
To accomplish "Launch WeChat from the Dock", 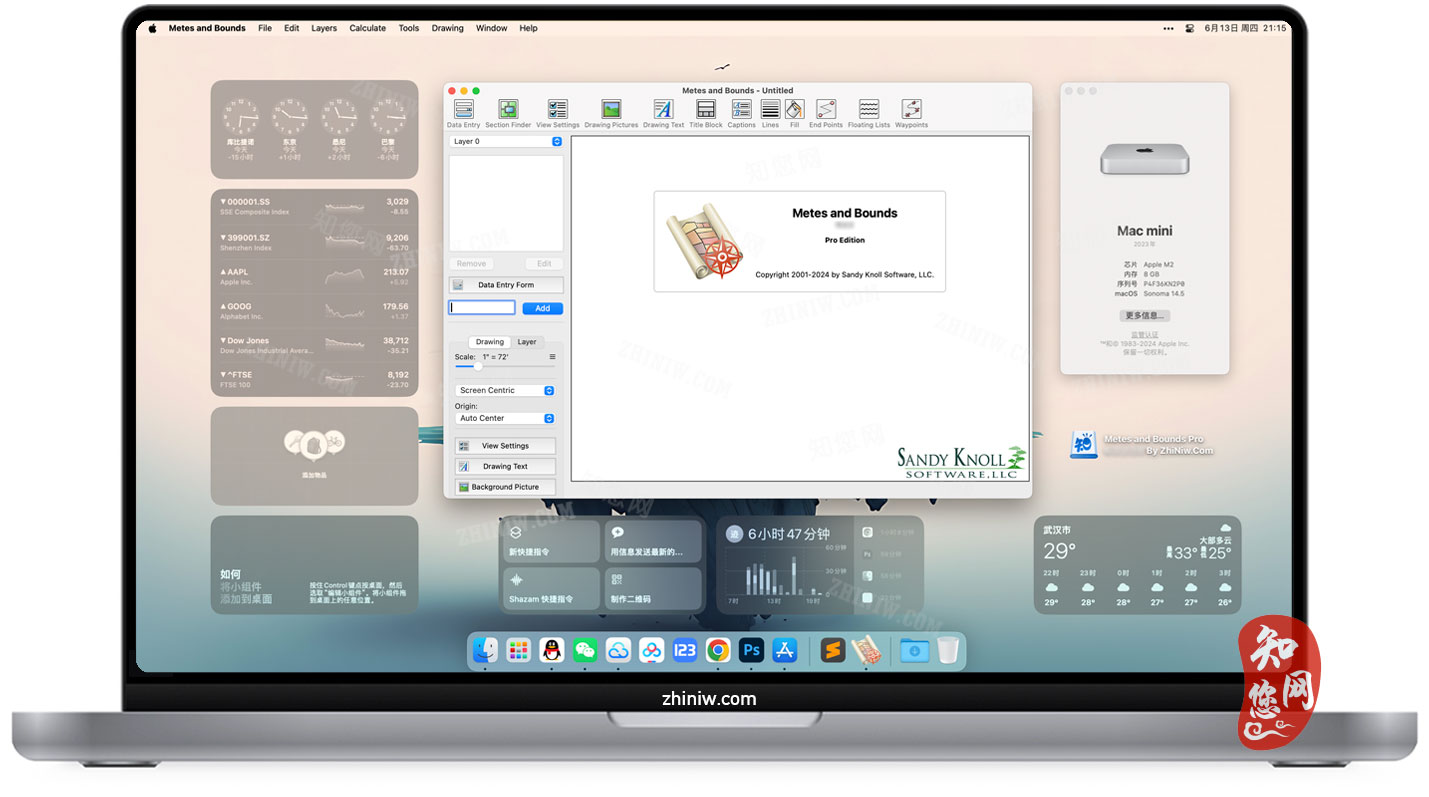I will tap(585, 650).
